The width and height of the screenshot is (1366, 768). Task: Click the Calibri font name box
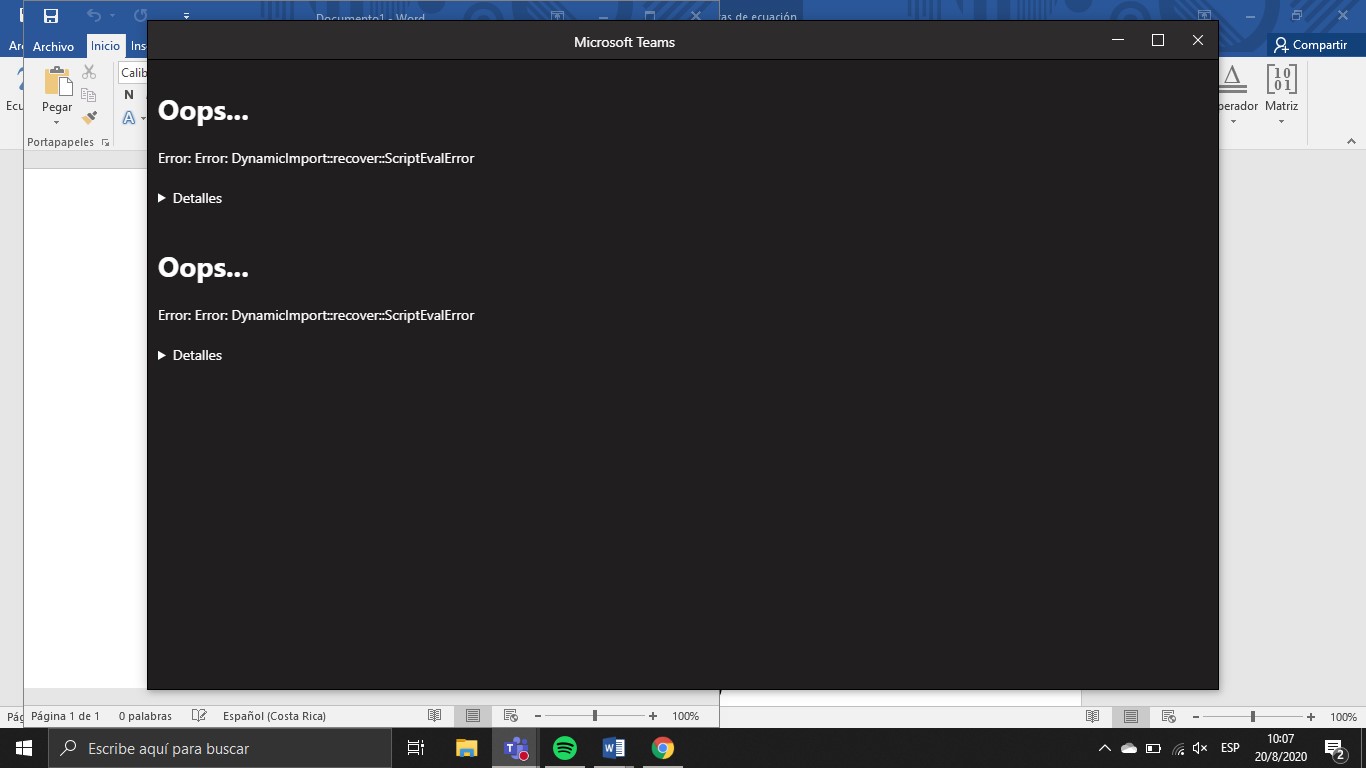point(133,73)
